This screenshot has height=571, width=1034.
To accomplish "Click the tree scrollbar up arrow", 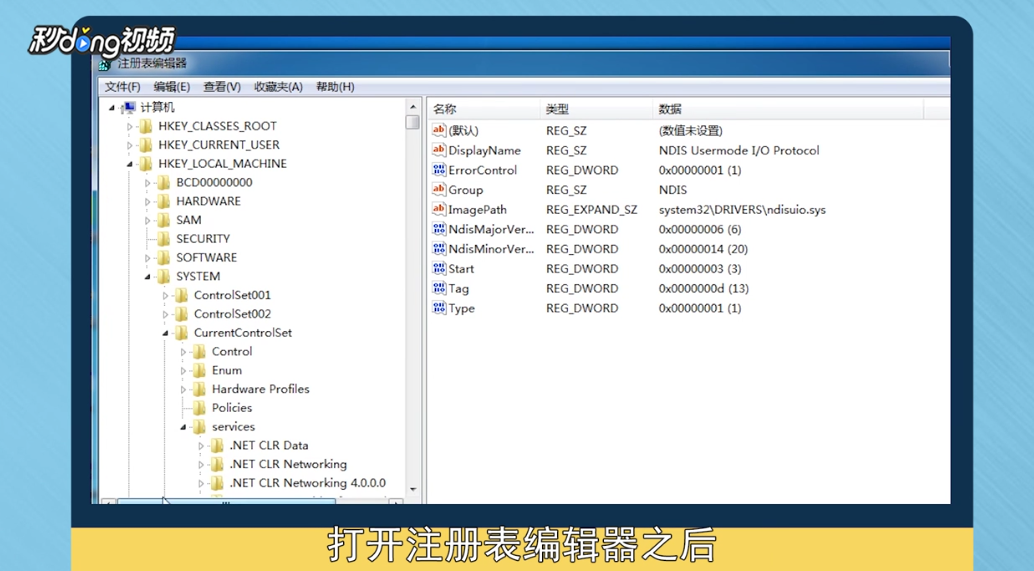I will click(413, 107).
